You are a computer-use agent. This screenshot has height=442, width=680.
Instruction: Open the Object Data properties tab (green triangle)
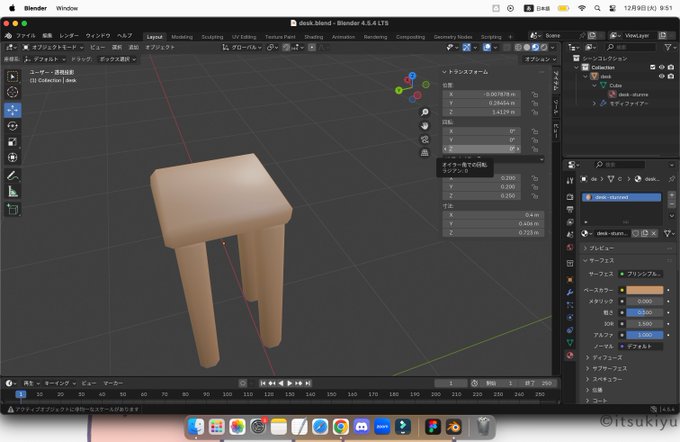[x=570, y=343]
